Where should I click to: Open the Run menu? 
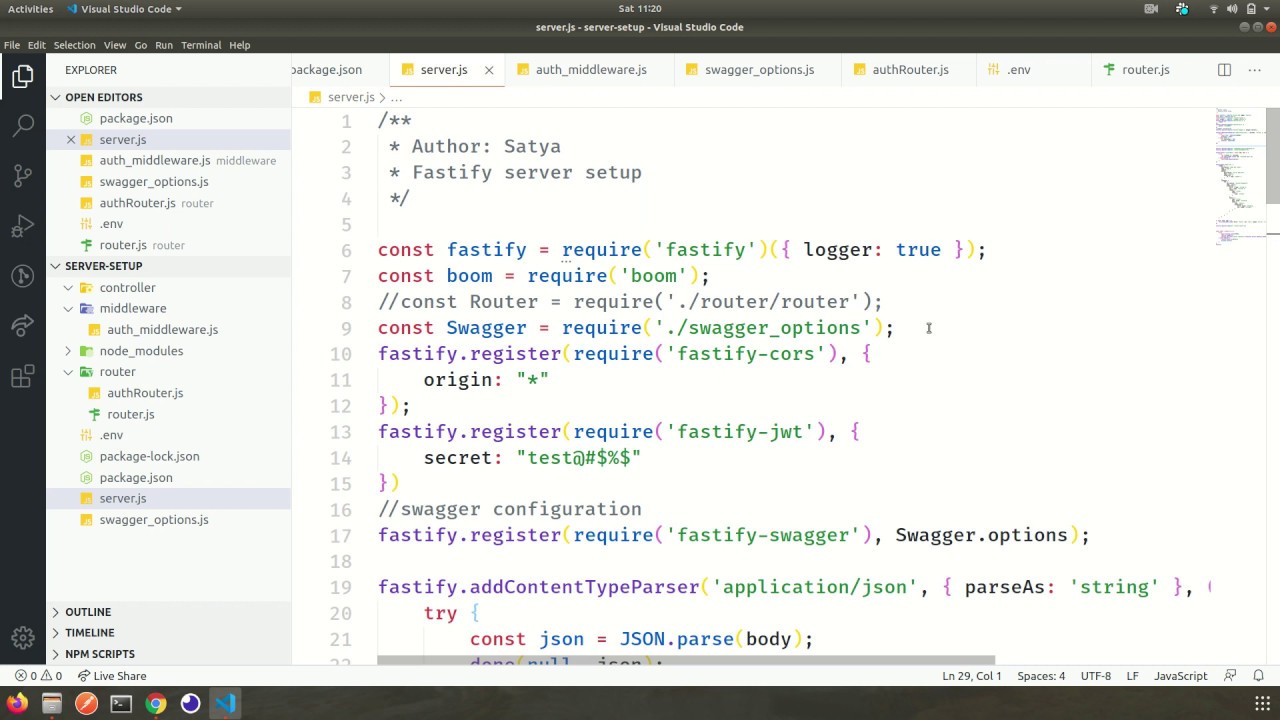tap(164, 45)
